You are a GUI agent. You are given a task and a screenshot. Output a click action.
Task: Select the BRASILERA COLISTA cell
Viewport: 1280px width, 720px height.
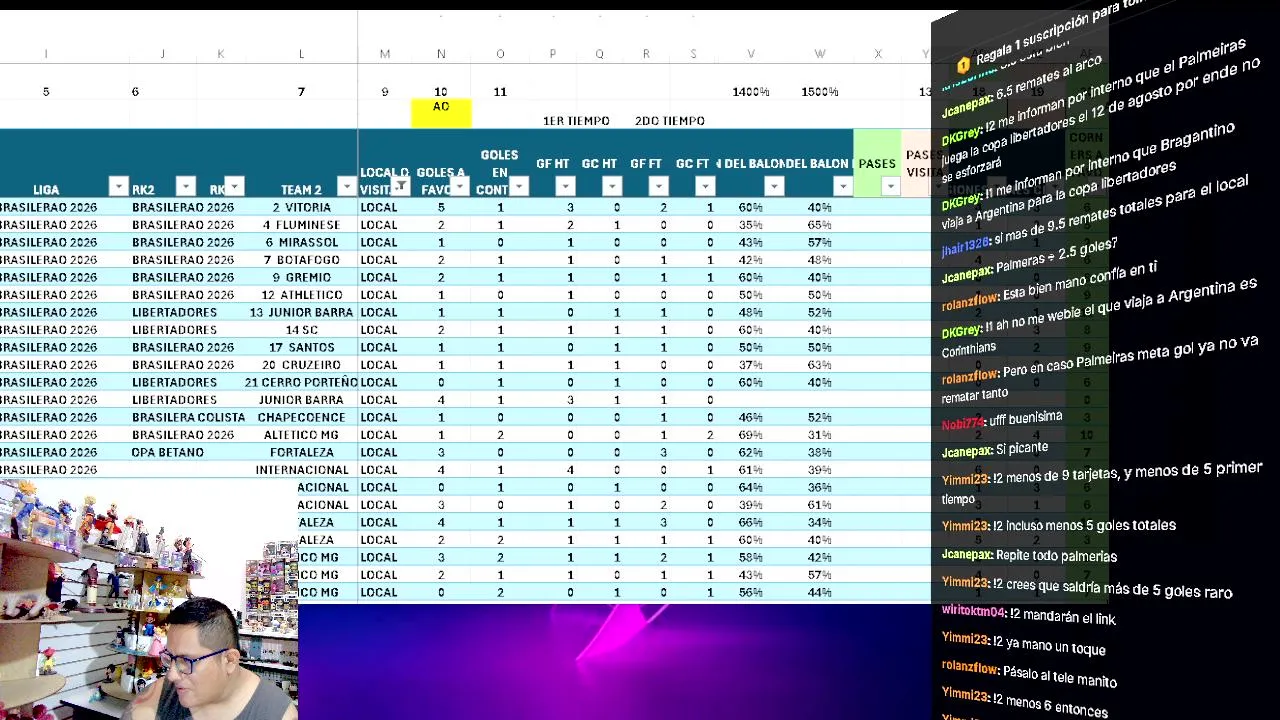point(188,417)
